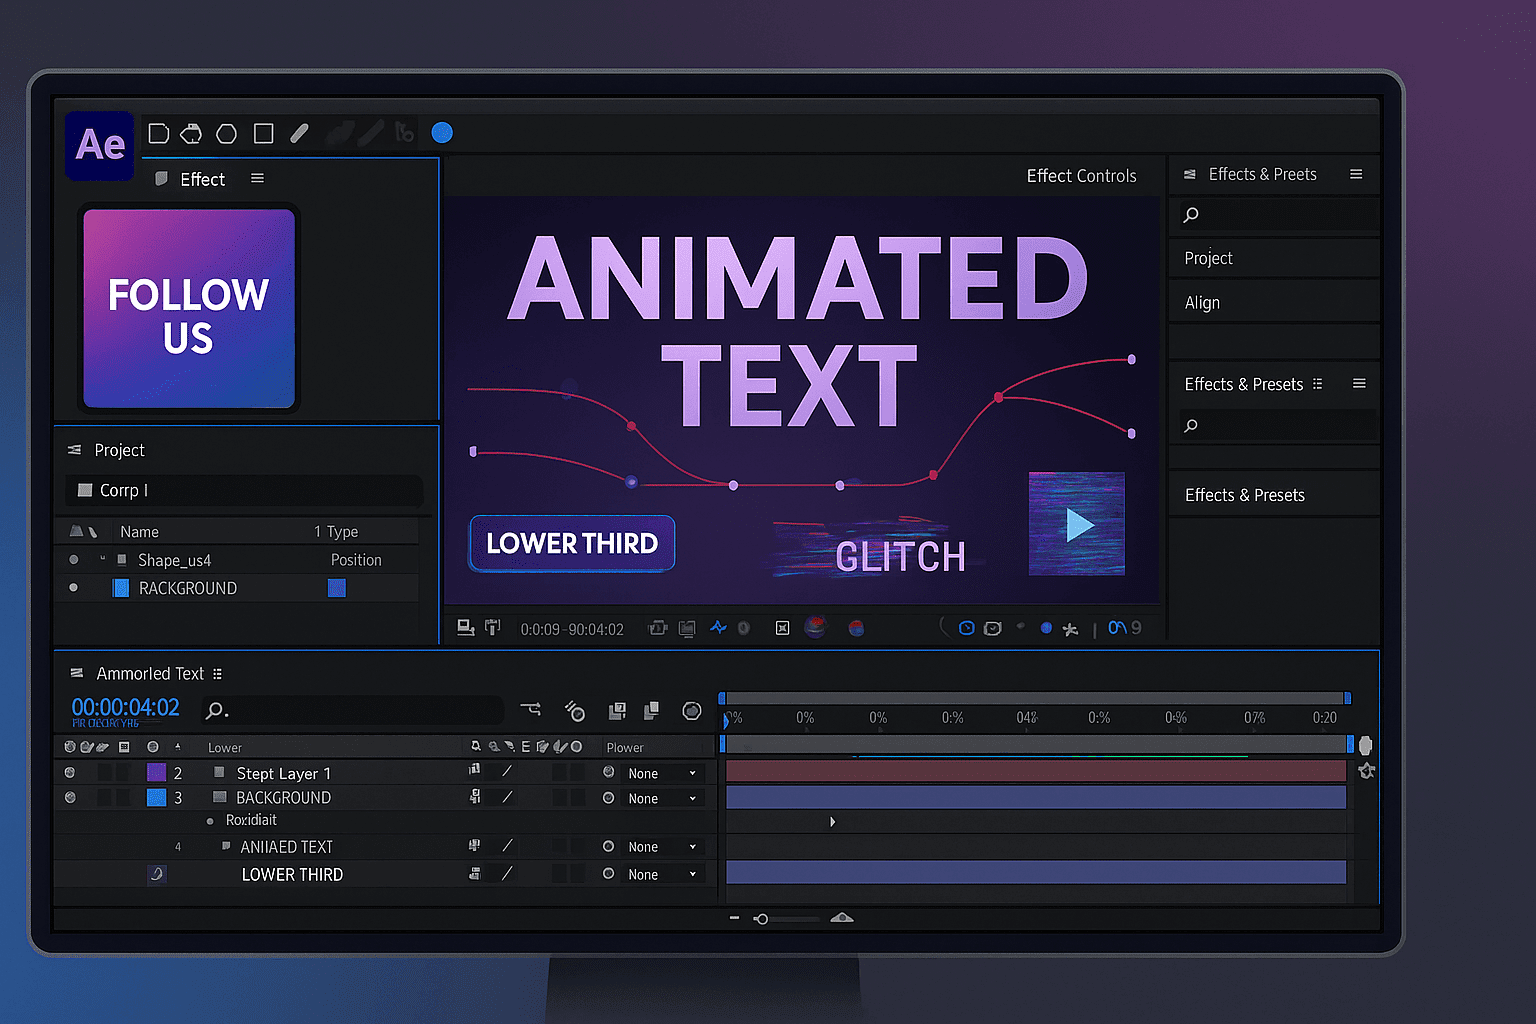This screenshot has height=1024, width=1536.
Task: Open the None parent dropdown for BACKGROUND layer
Action: click(x=662, y=797)
